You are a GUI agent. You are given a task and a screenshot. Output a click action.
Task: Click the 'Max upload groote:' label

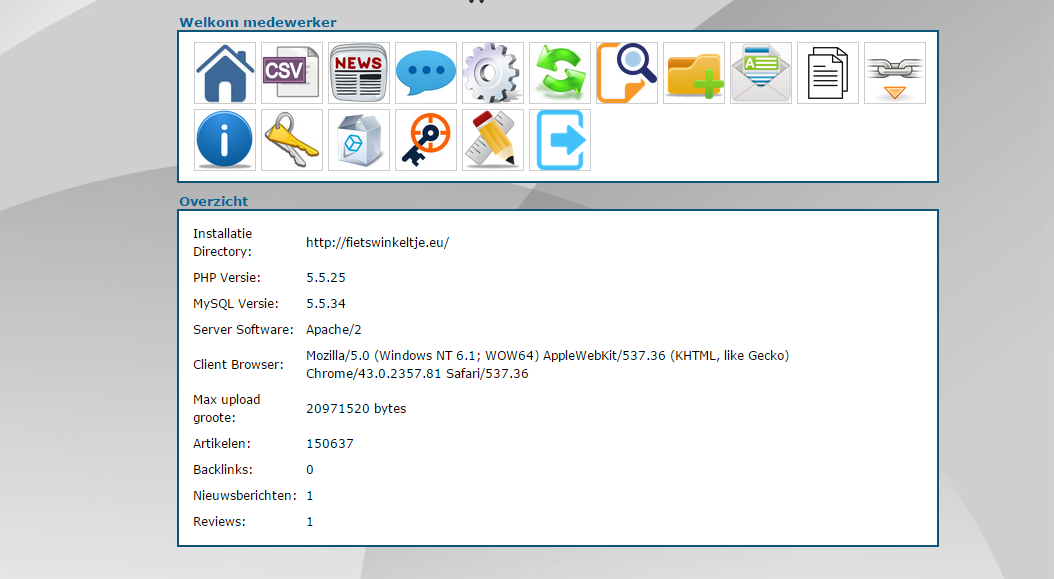[x=227, y=409]
